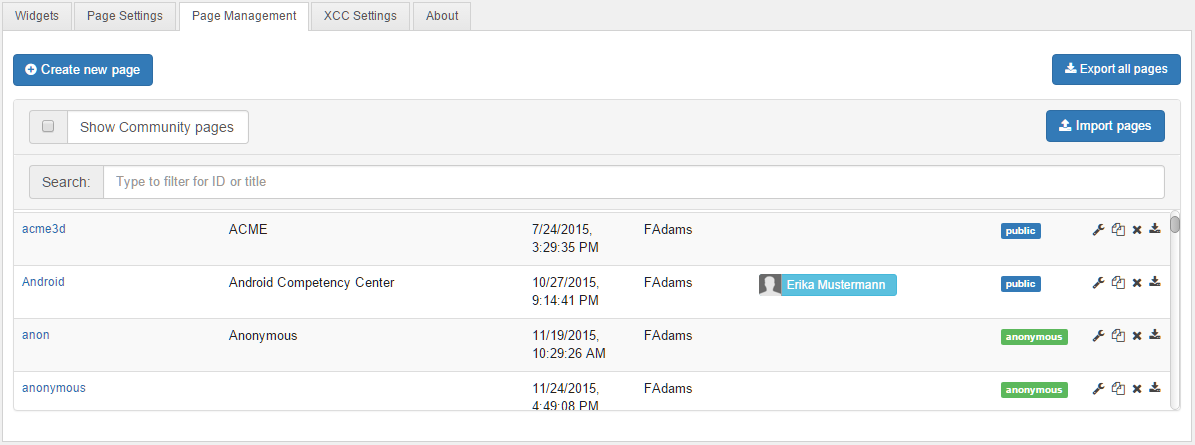Click wrench icon on anonymous row
The width and height of the screenshot is (1195, 445).
tap(1098, 389)
